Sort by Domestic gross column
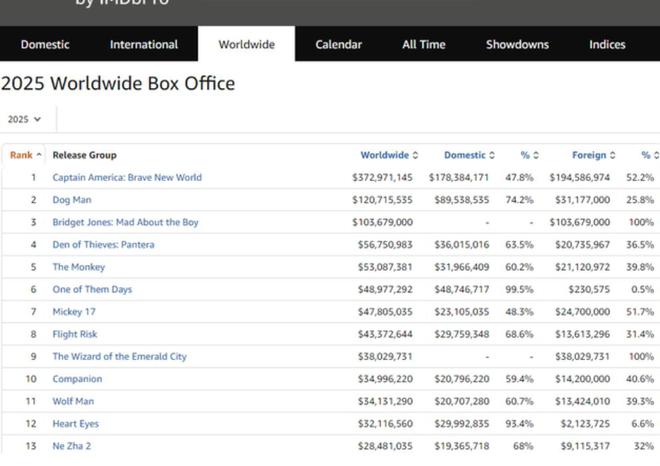Screen dimensions: 660x466 click(469, 155)
